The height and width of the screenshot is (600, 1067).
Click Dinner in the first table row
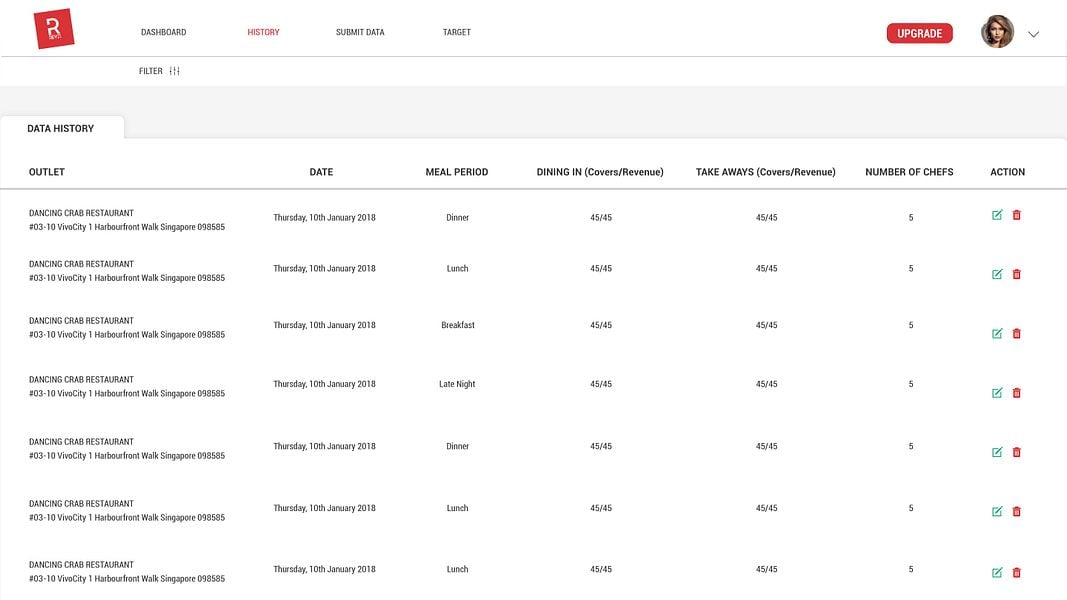[457, 218]
